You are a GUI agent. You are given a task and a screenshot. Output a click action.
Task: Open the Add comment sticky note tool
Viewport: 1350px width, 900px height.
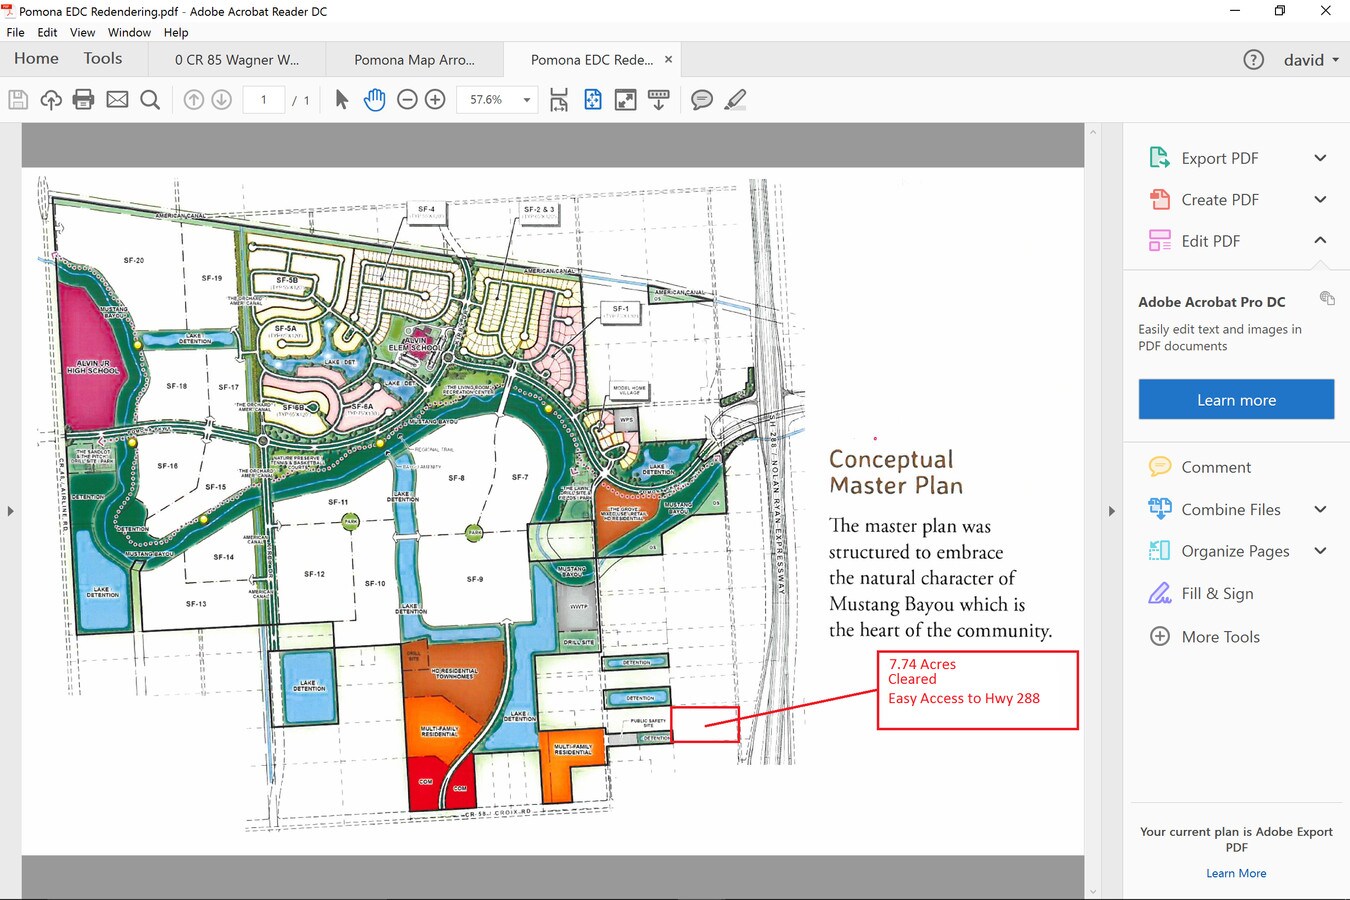(x=702, y=99)
